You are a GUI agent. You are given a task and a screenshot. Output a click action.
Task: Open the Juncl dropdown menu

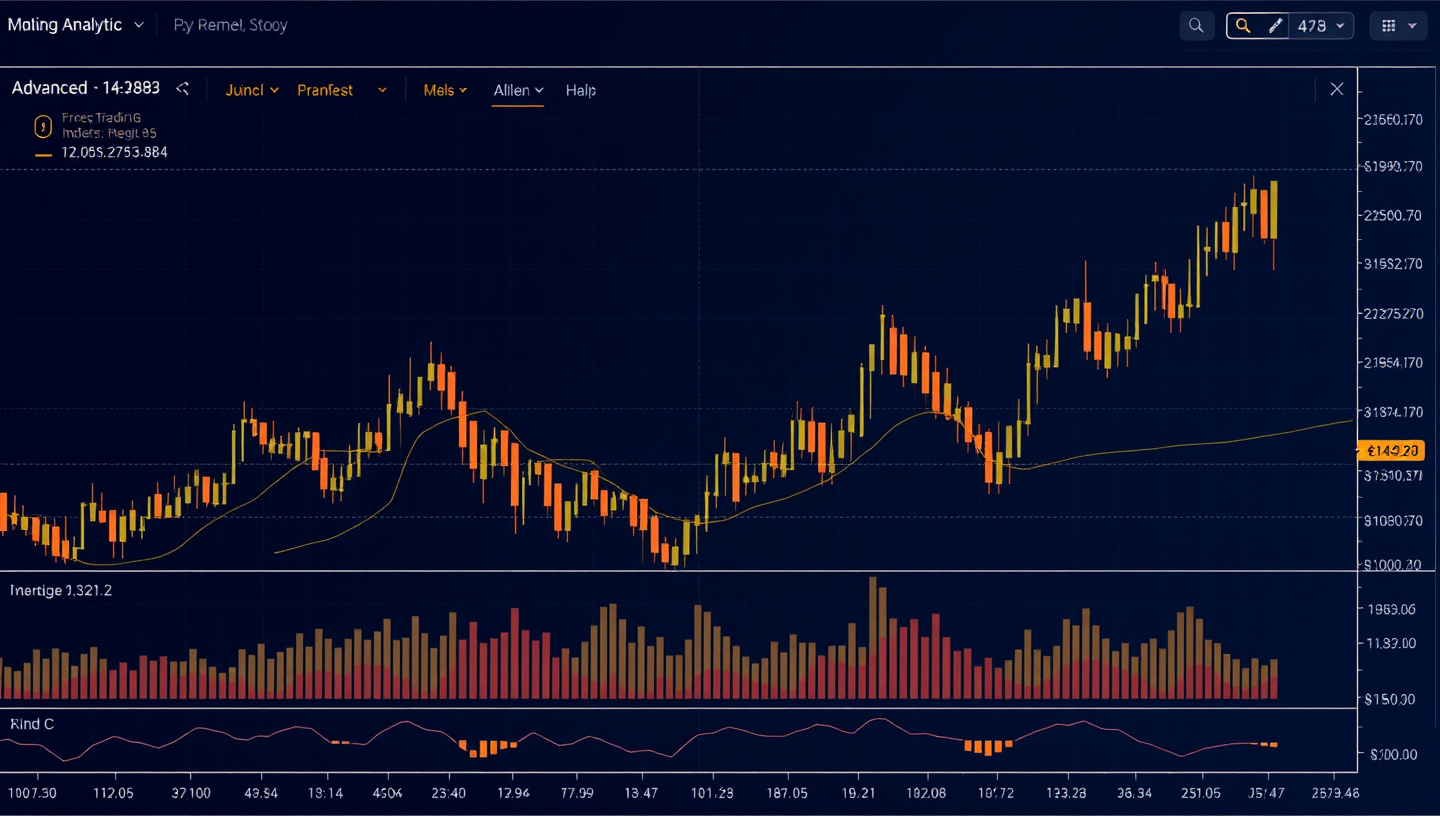click(x=252, y=90)
